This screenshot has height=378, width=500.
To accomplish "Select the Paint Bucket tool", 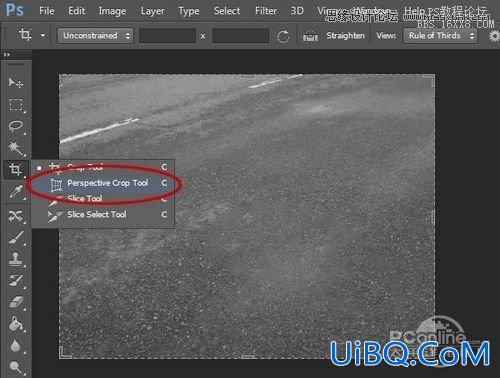I will click(15, 324).
